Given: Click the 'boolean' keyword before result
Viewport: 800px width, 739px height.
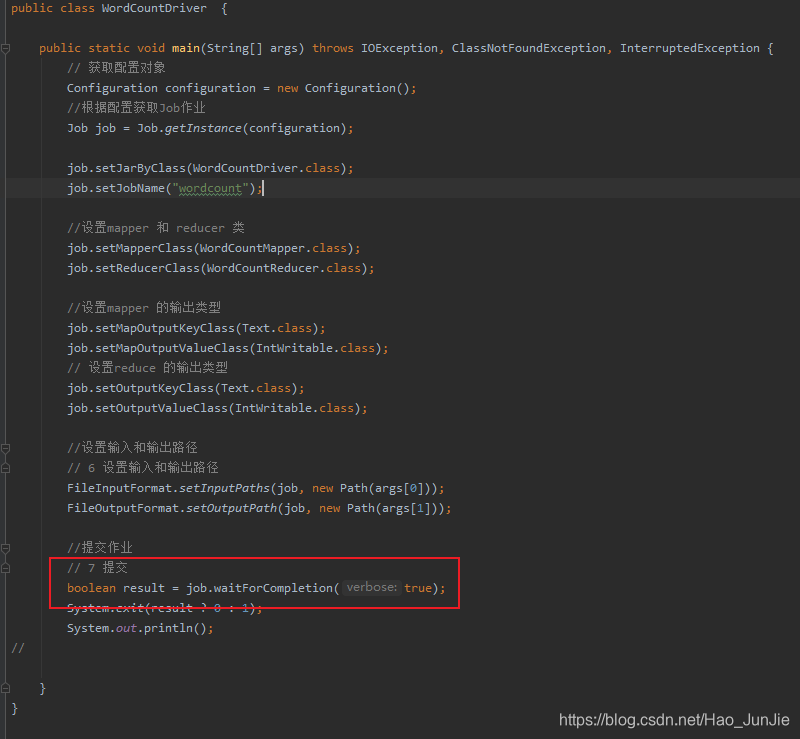Looking at the screenshot, I should pos(91,588).
